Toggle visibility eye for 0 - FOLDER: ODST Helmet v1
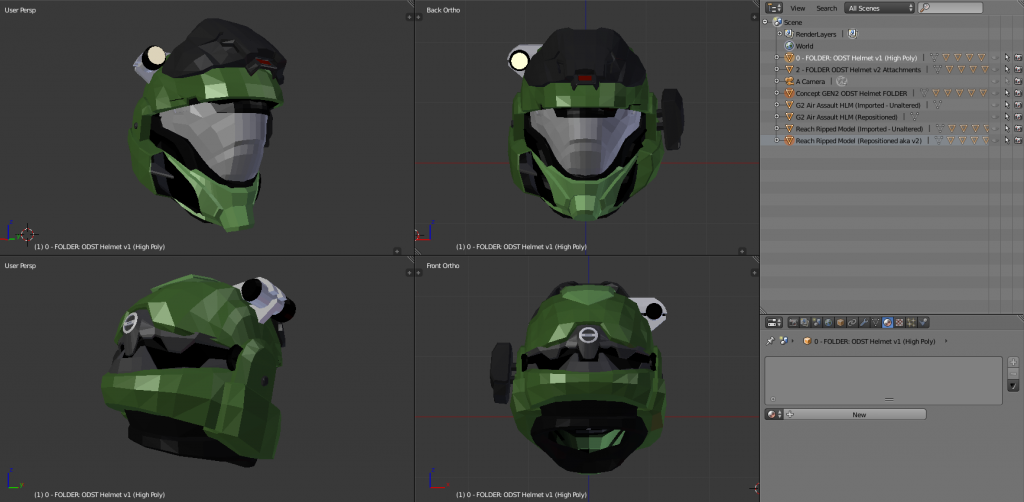Screen dimensions: 1024x502 coord(995,58)
